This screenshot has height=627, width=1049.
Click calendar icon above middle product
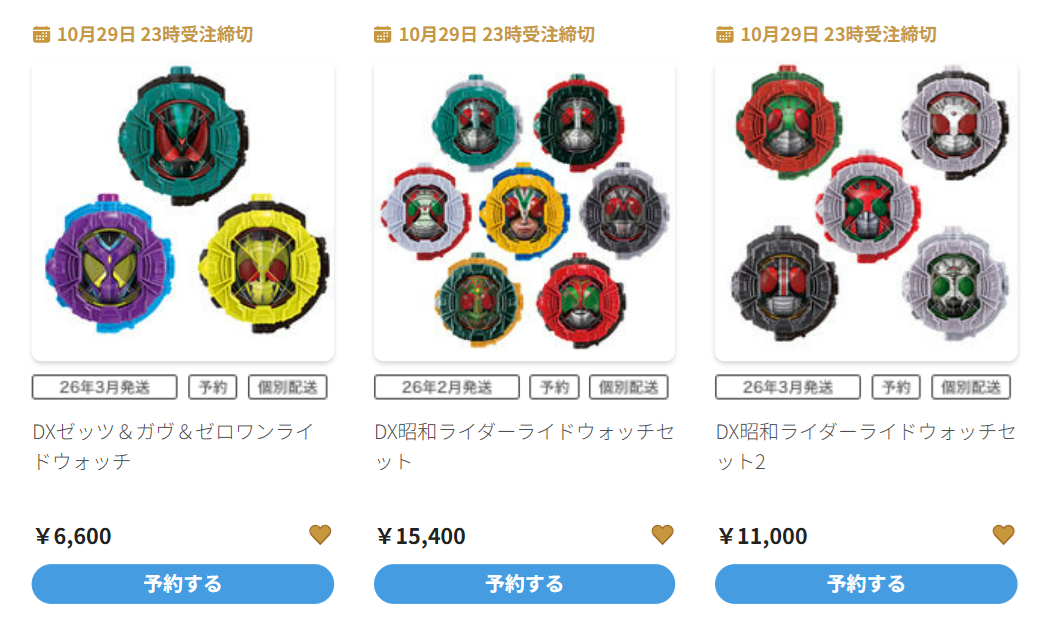[383, 34]
